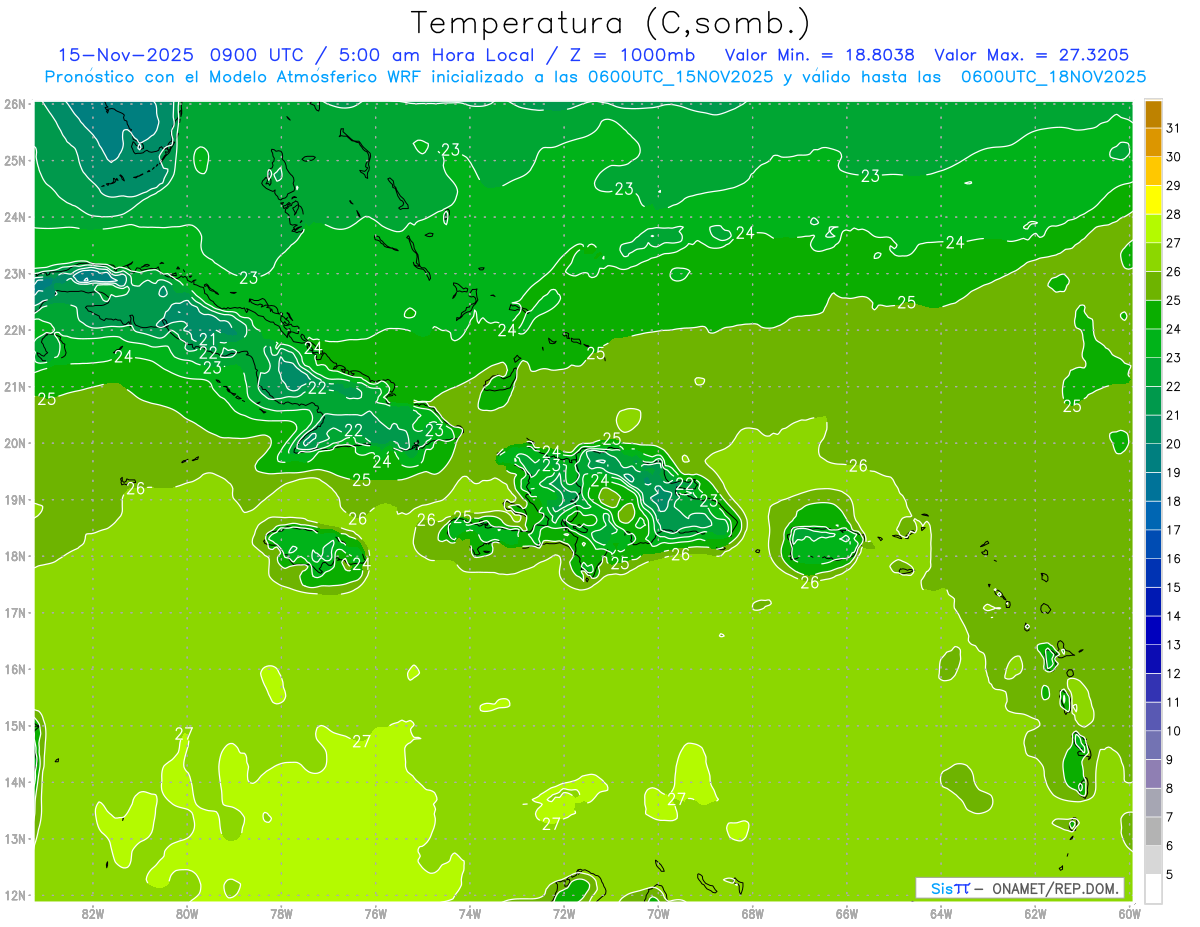Image resolution: width=1200 pixels, height=927 pixels.
Task: Click the '66W' longitude axis label
Action: click(846, 913)
